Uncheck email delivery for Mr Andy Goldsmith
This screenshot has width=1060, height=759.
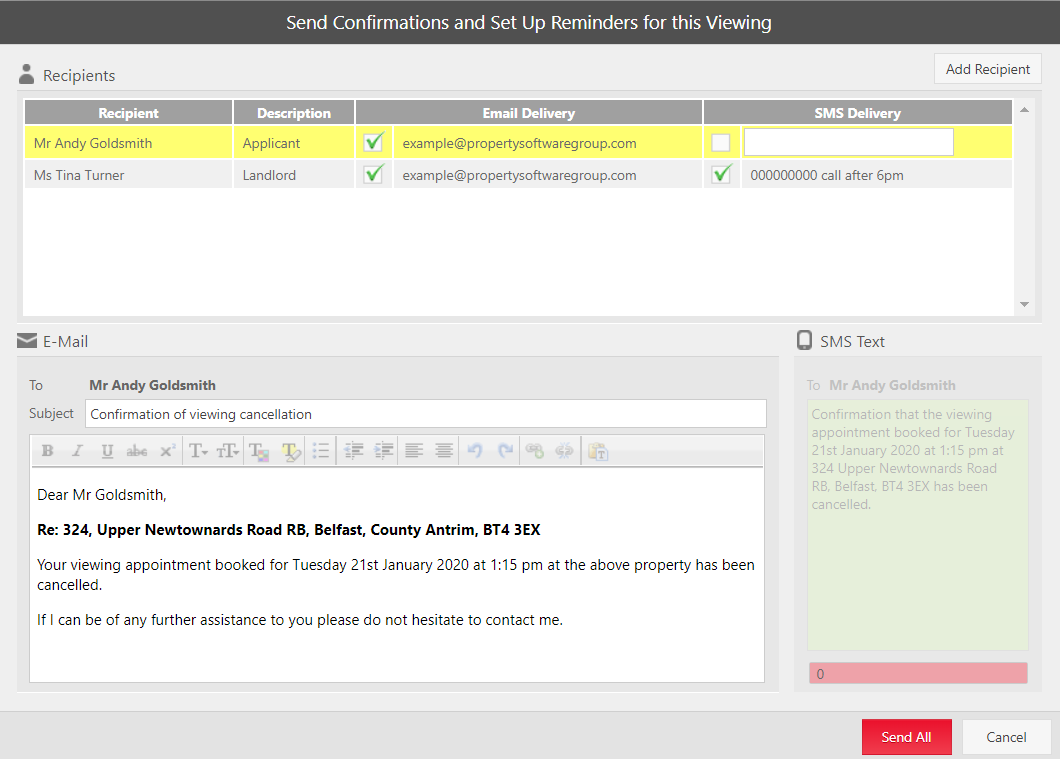coord(374,143)
